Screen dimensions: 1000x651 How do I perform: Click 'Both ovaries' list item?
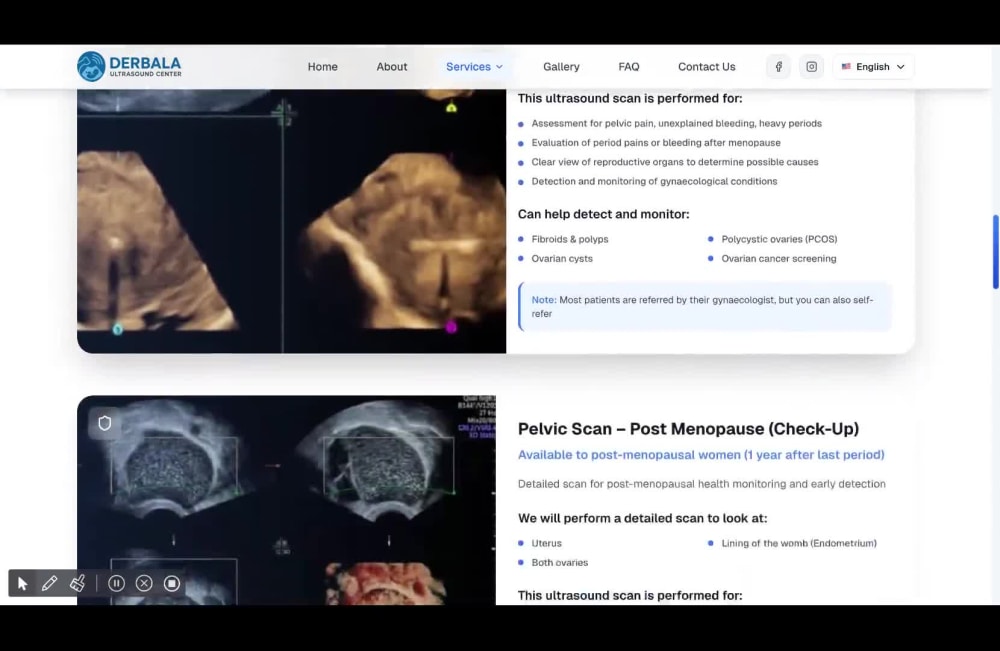[559, 562]
